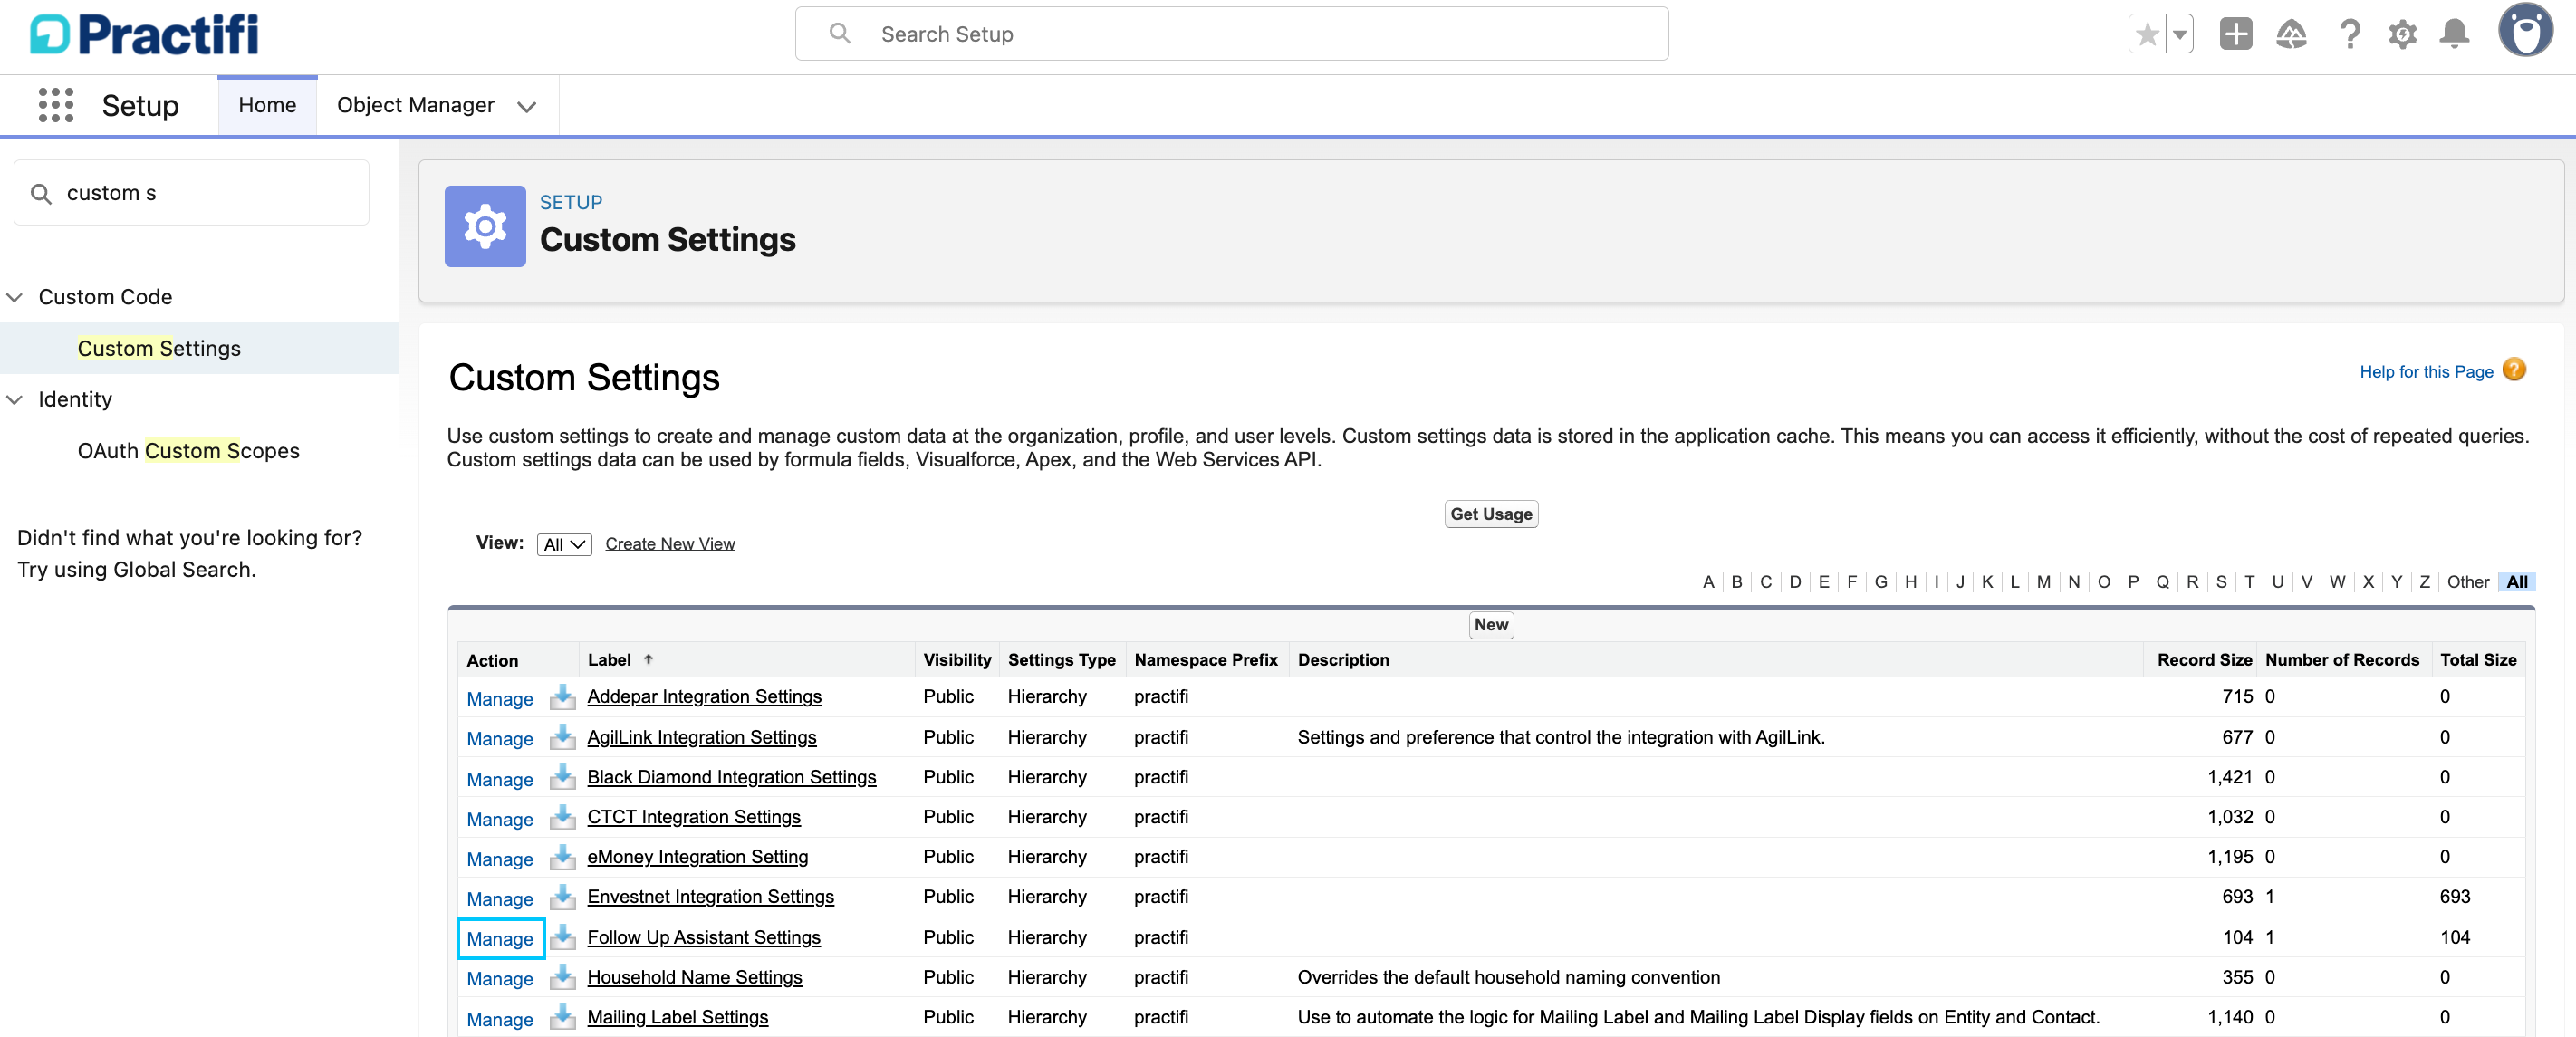Click Manage for Envestnet Integration Settings
2576x1037 pixels.
(x=500, y=899)
